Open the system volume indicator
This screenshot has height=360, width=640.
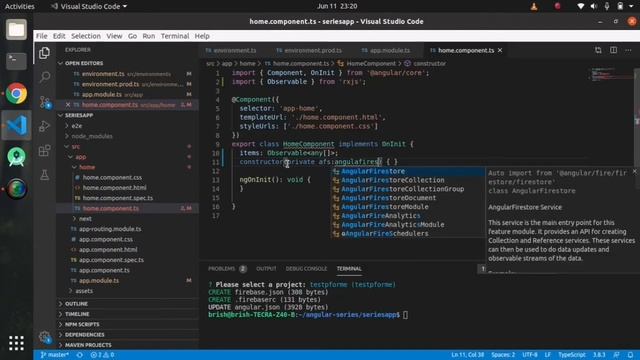click(x=594, y=6)
